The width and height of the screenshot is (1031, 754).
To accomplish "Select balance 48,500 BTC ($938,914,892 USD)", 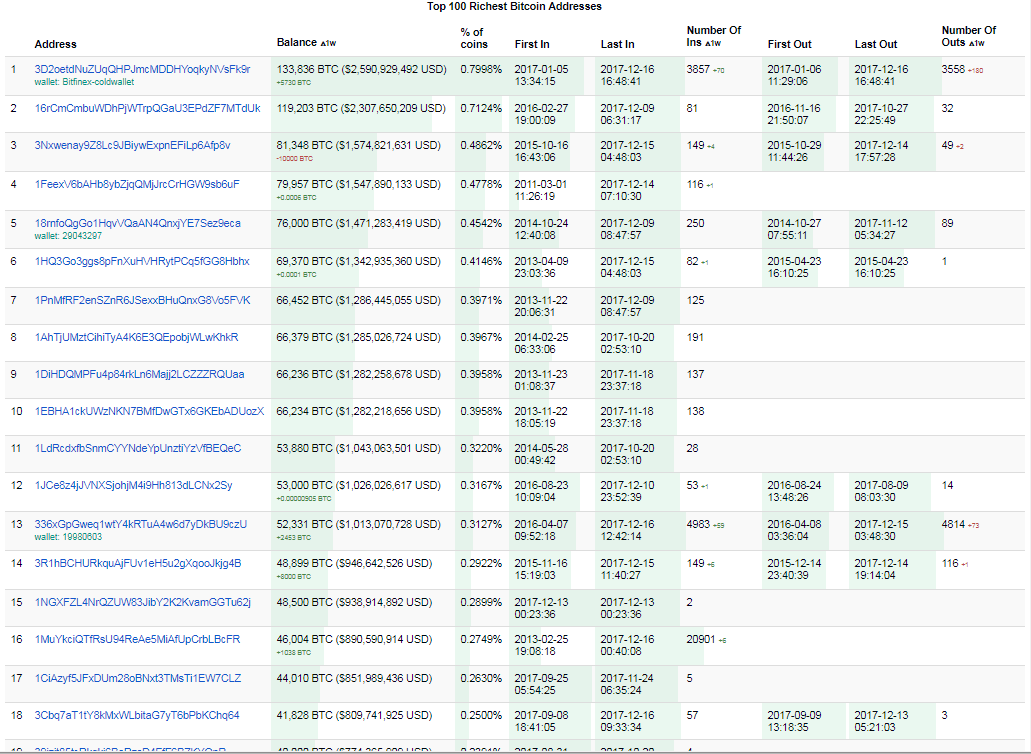I will [354, 601].
